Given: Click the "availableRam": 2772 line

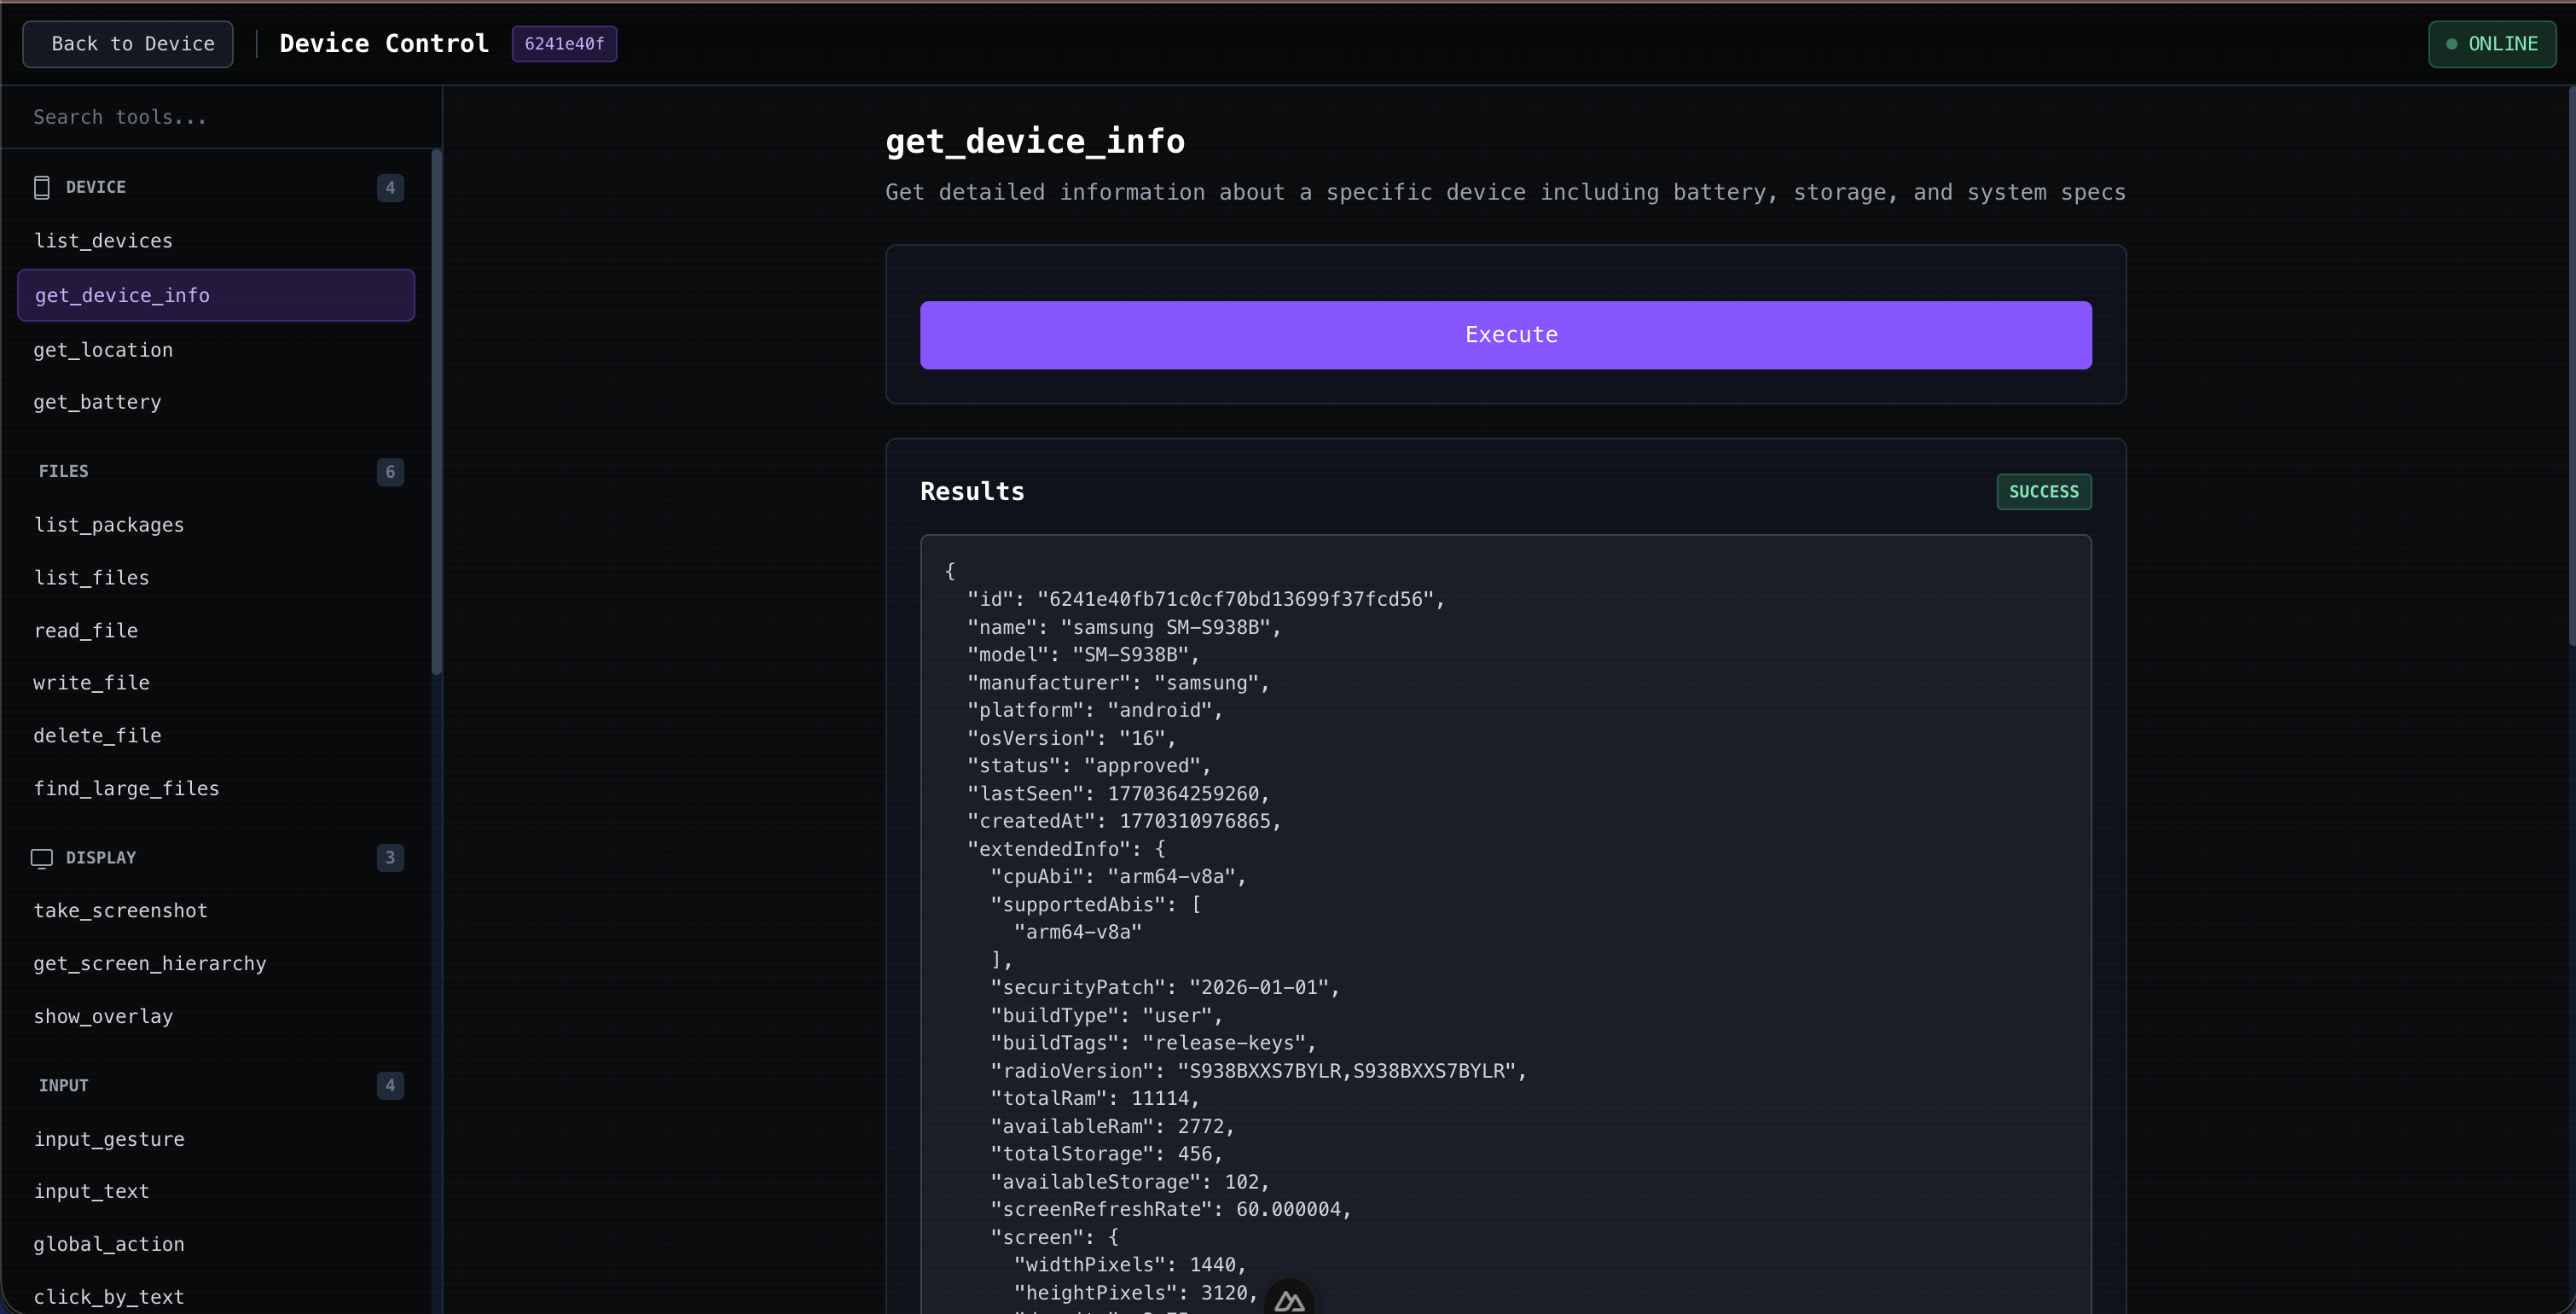Looking at the screenshot, I should (1112, 1127).
